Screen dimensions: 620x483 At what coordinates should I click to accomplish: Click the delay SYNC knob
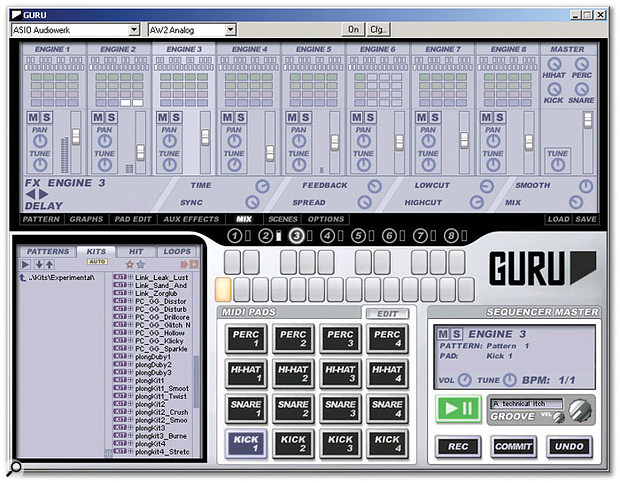coord(252,203)
